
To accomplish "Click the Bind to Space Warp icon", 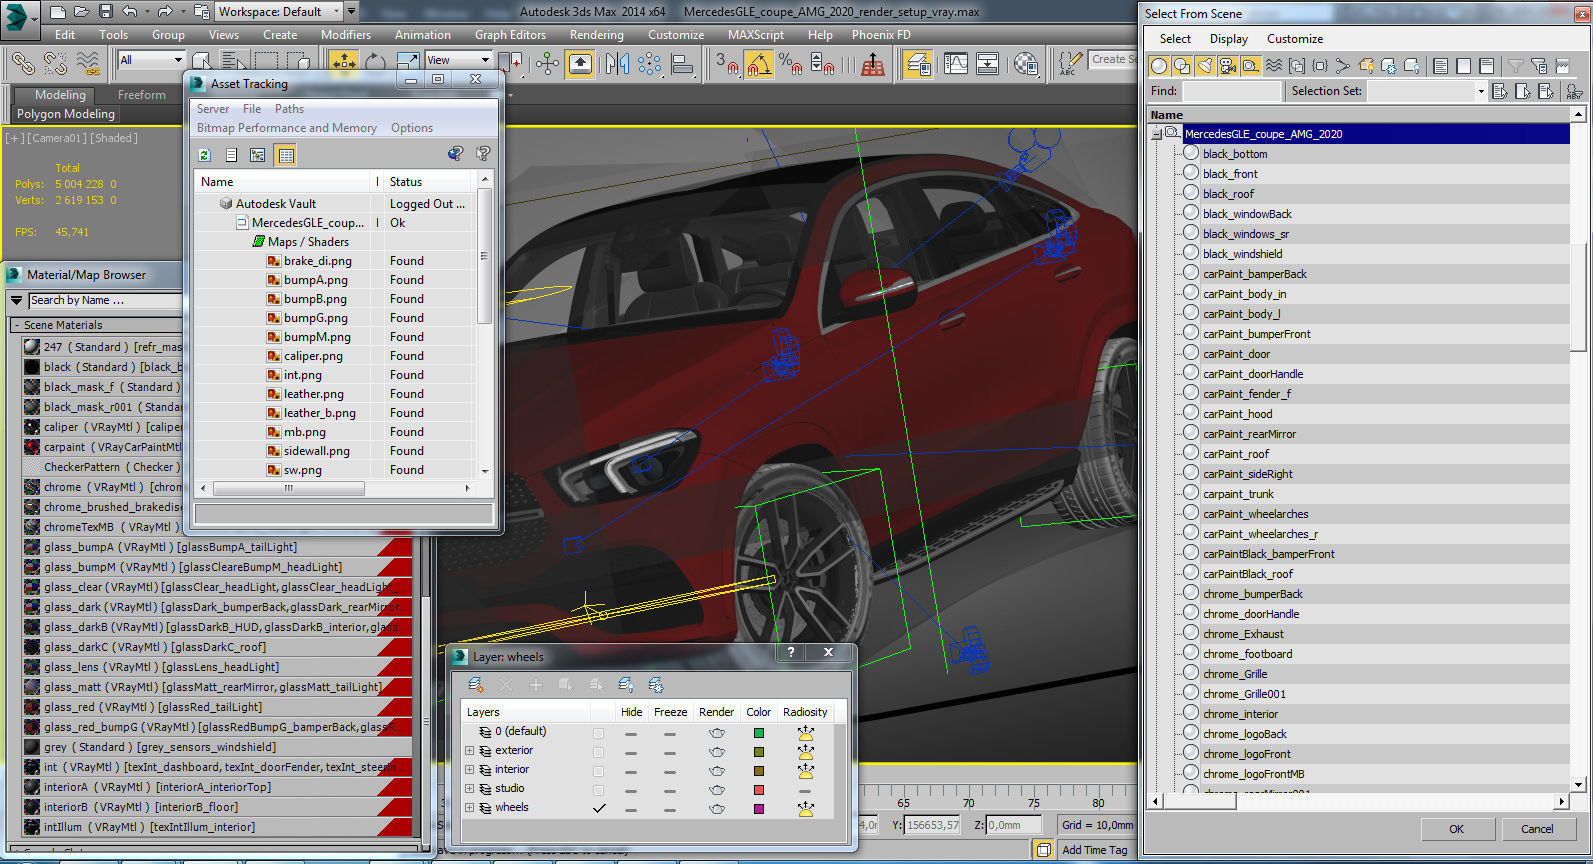I will pos(88,63).
